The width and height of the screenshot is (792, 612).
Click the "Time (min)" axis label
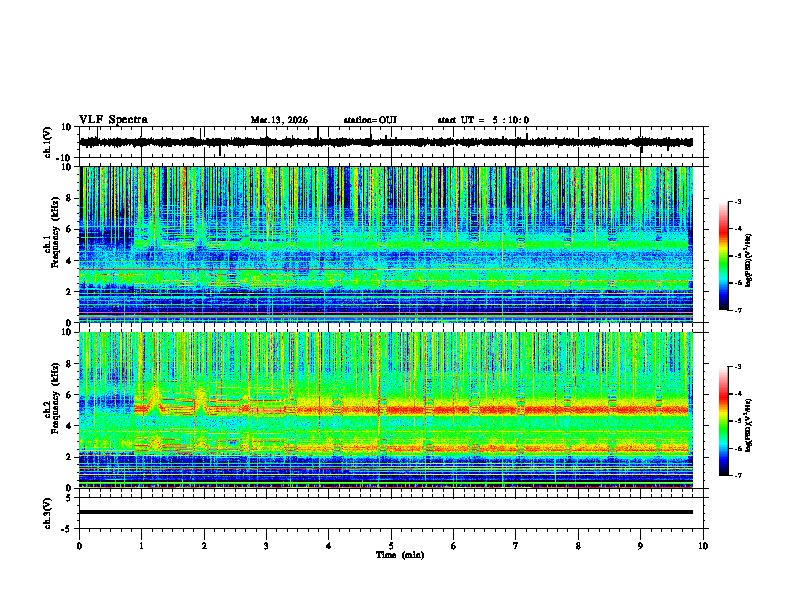click(x=400, y=555)
